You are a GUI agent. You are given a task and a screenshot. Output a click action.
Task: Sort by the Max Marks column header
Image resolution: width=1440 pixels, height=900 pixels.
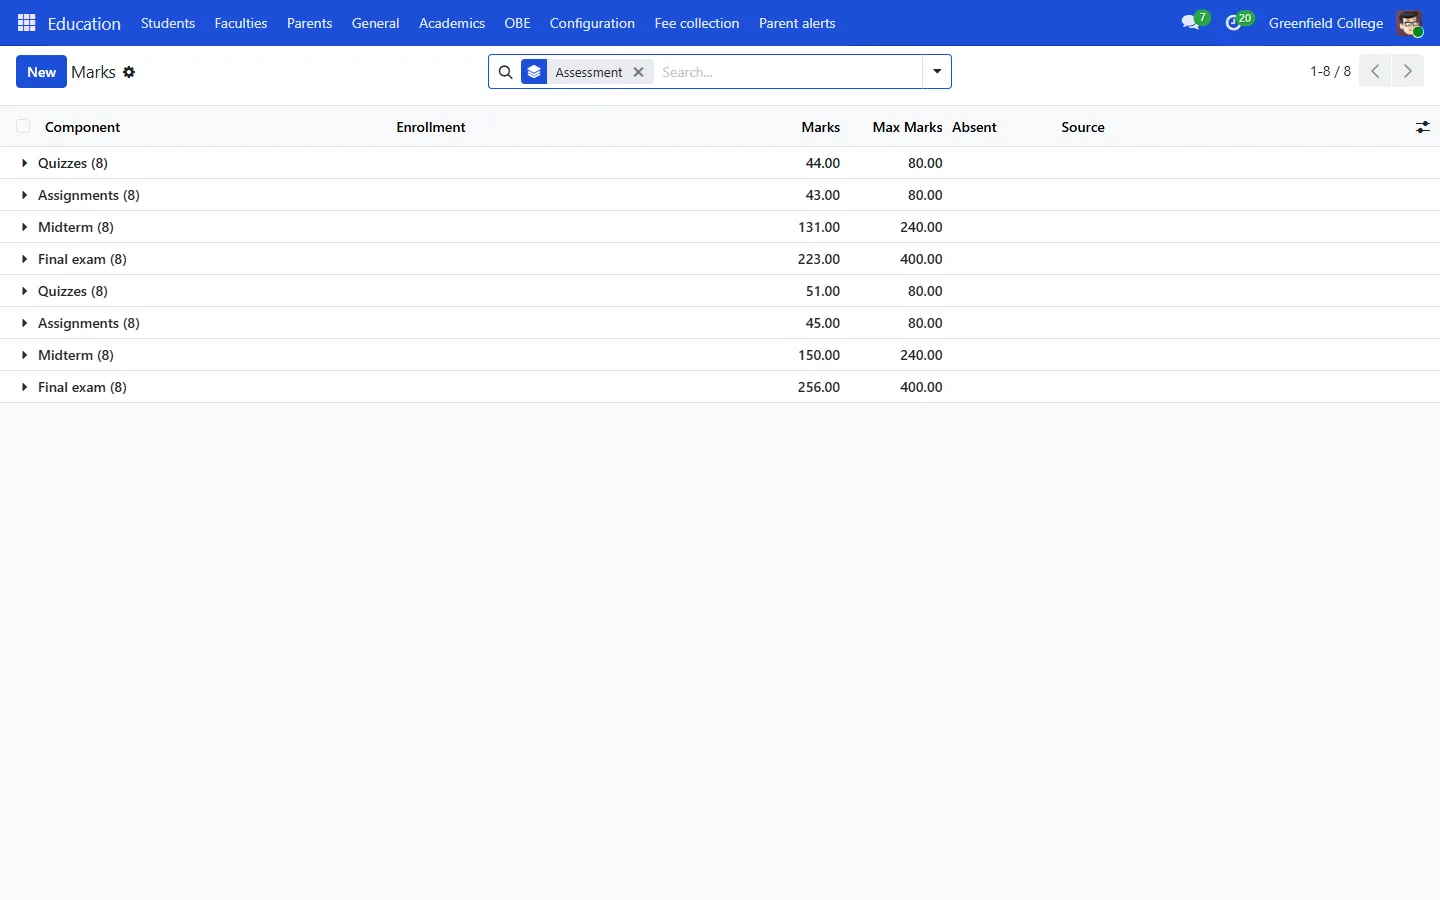pyautogui.click(x=907, y=127)
